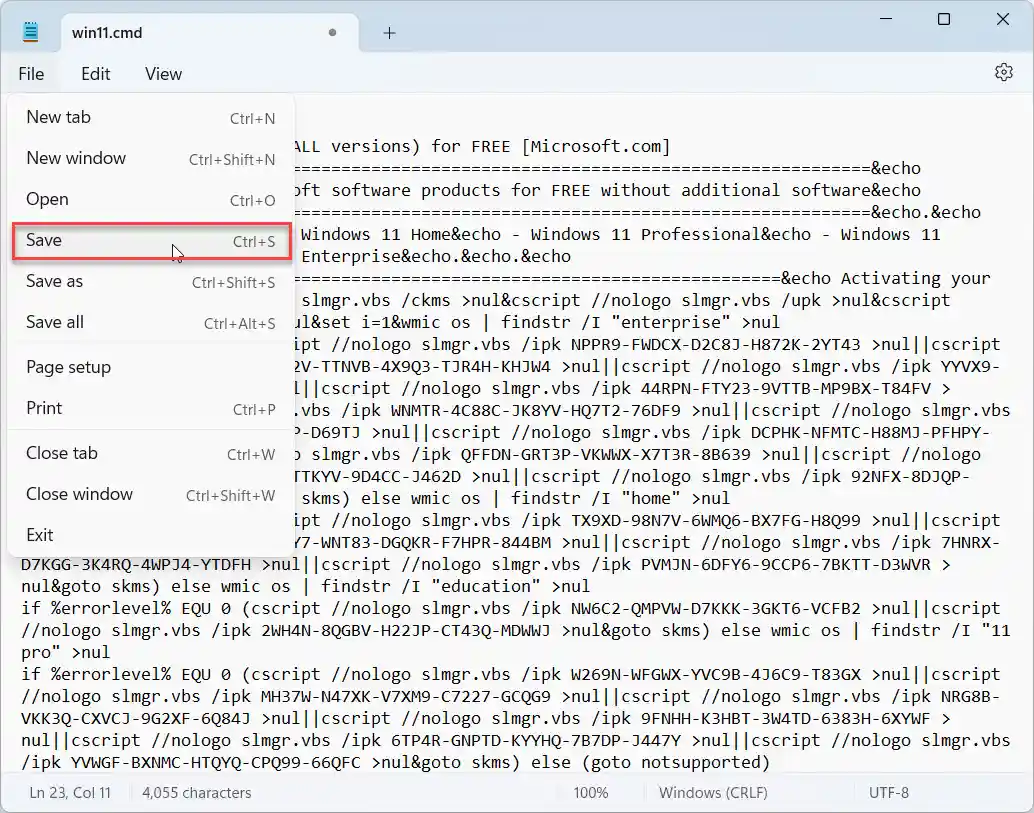Click the Windows (CRLF) line ending indicator
Image resolution: width=1034 pixels, height=813 pixels.
pyautogui.click(x=713, y=792)
